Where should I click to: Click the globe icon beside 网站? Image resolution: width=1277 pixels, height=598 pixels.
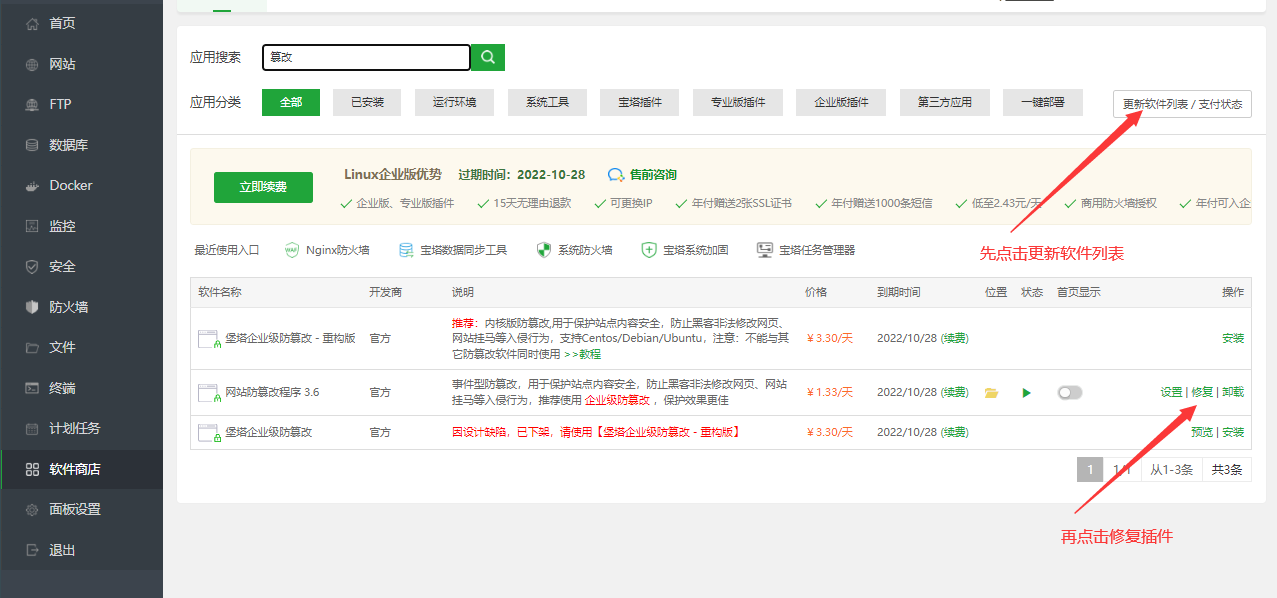point(32,64)
